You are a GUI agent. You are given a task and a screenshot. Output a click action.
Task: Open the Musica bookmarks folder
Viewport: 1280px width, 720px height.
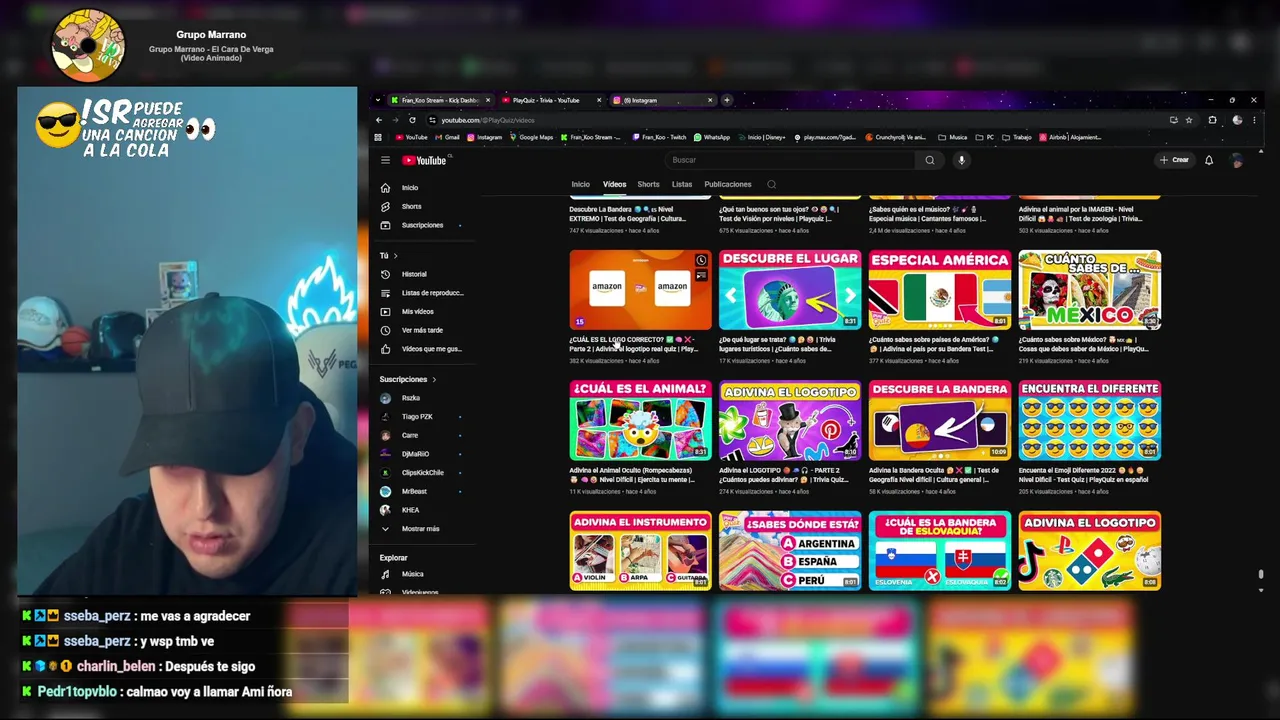952,137
